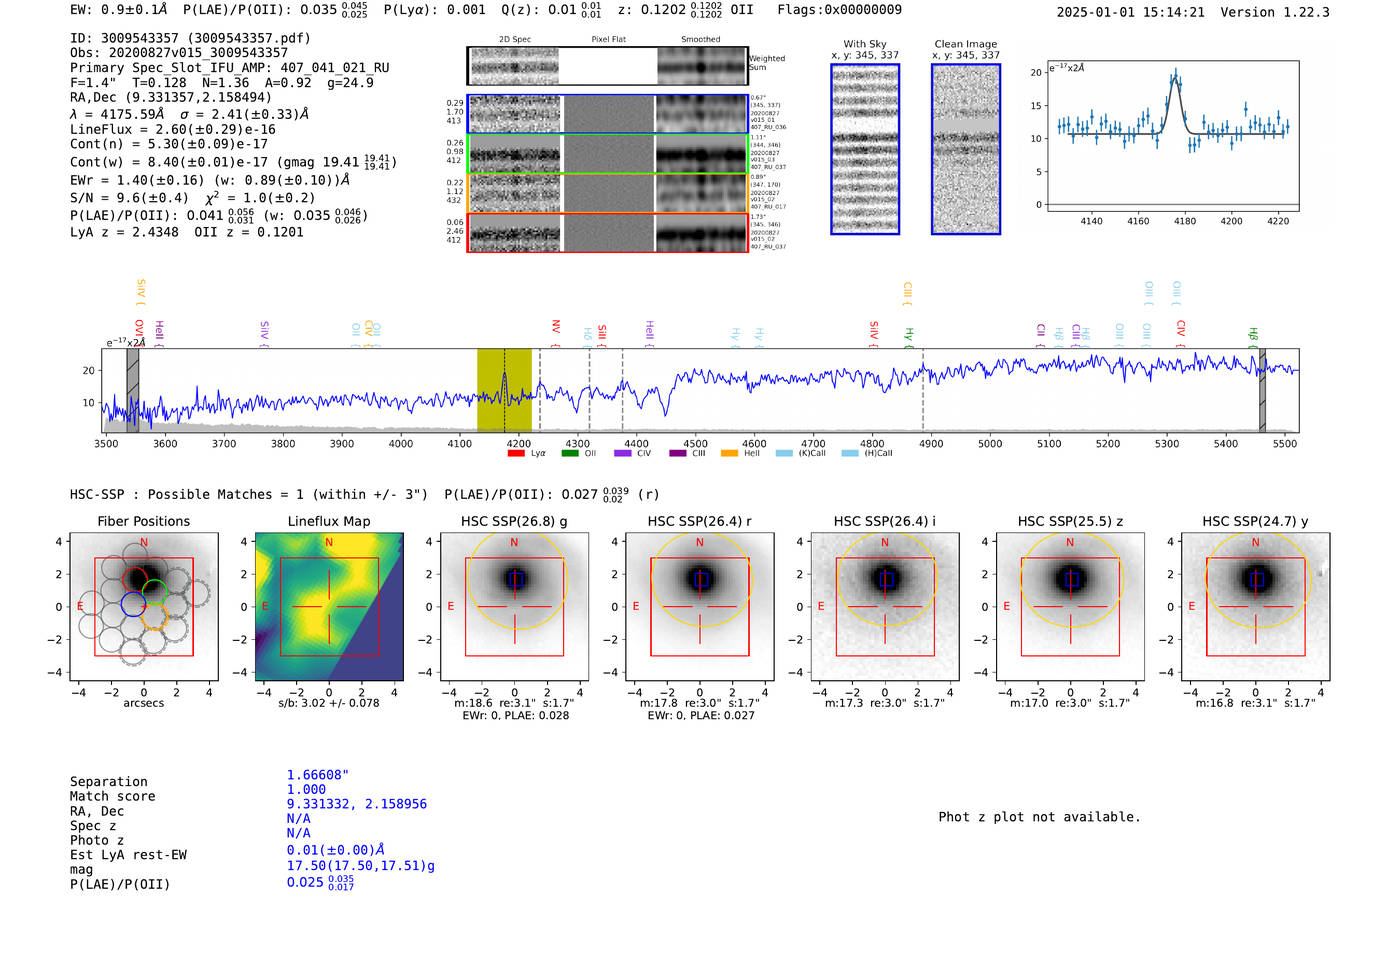
Task: Select the Obs 20200827v015_3009543357 line
Action: click(179, 53)
